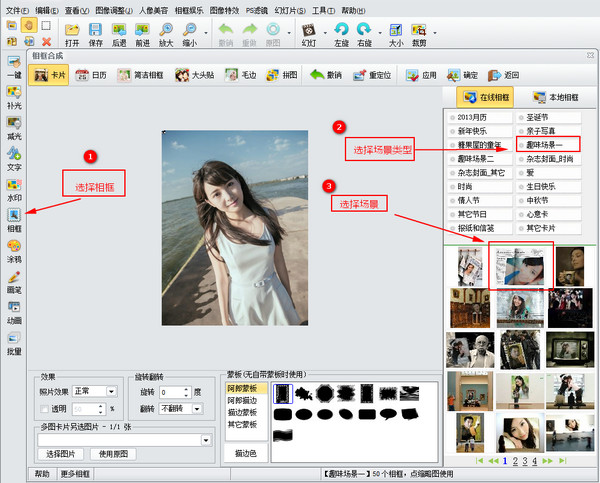
Task: Open the 图像调整 menu
Action: coord(114,11)
